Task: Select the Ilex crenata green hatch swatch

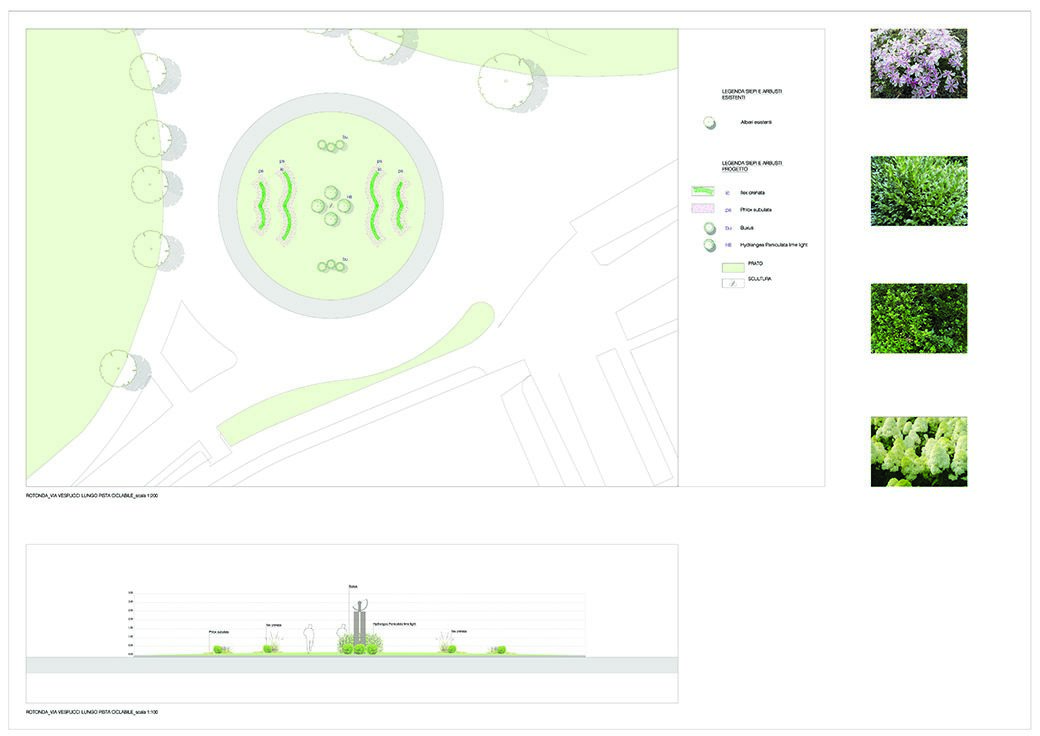Action: 702,192
